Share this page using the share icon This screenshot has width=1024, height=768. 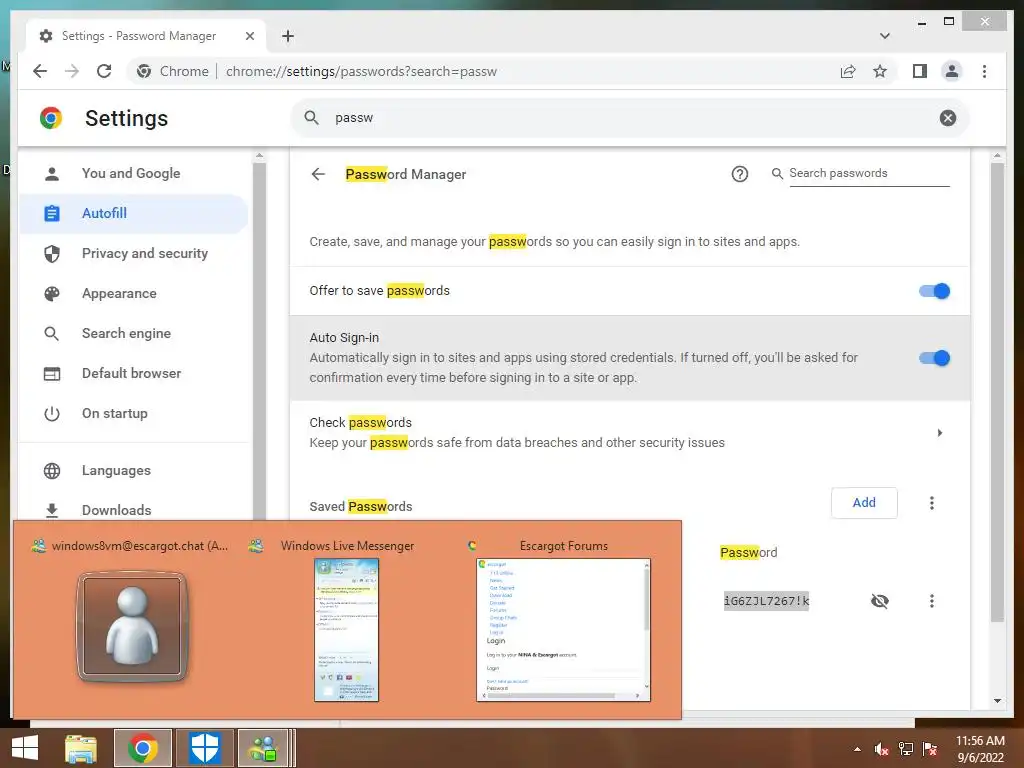tap(848, 71)
